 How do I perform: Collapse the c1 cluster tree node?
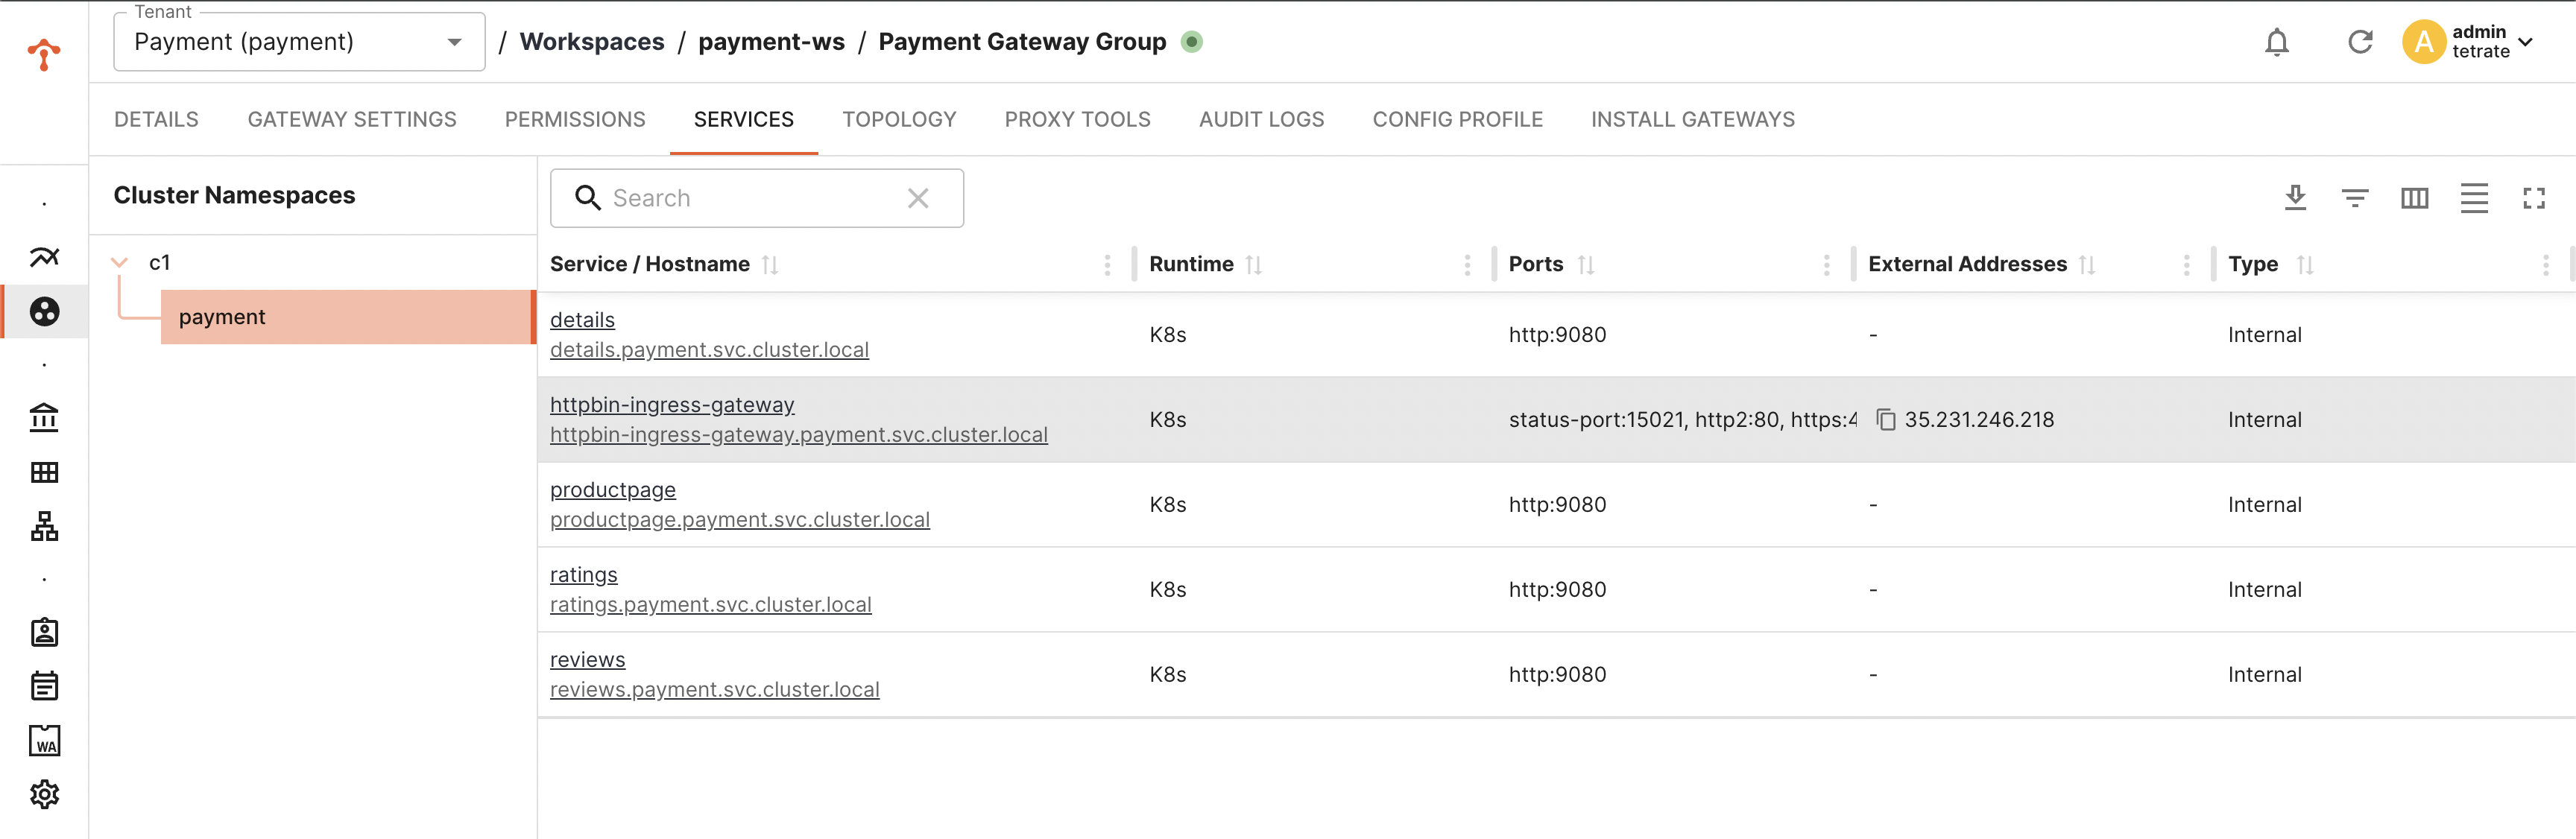pos(120,263)
